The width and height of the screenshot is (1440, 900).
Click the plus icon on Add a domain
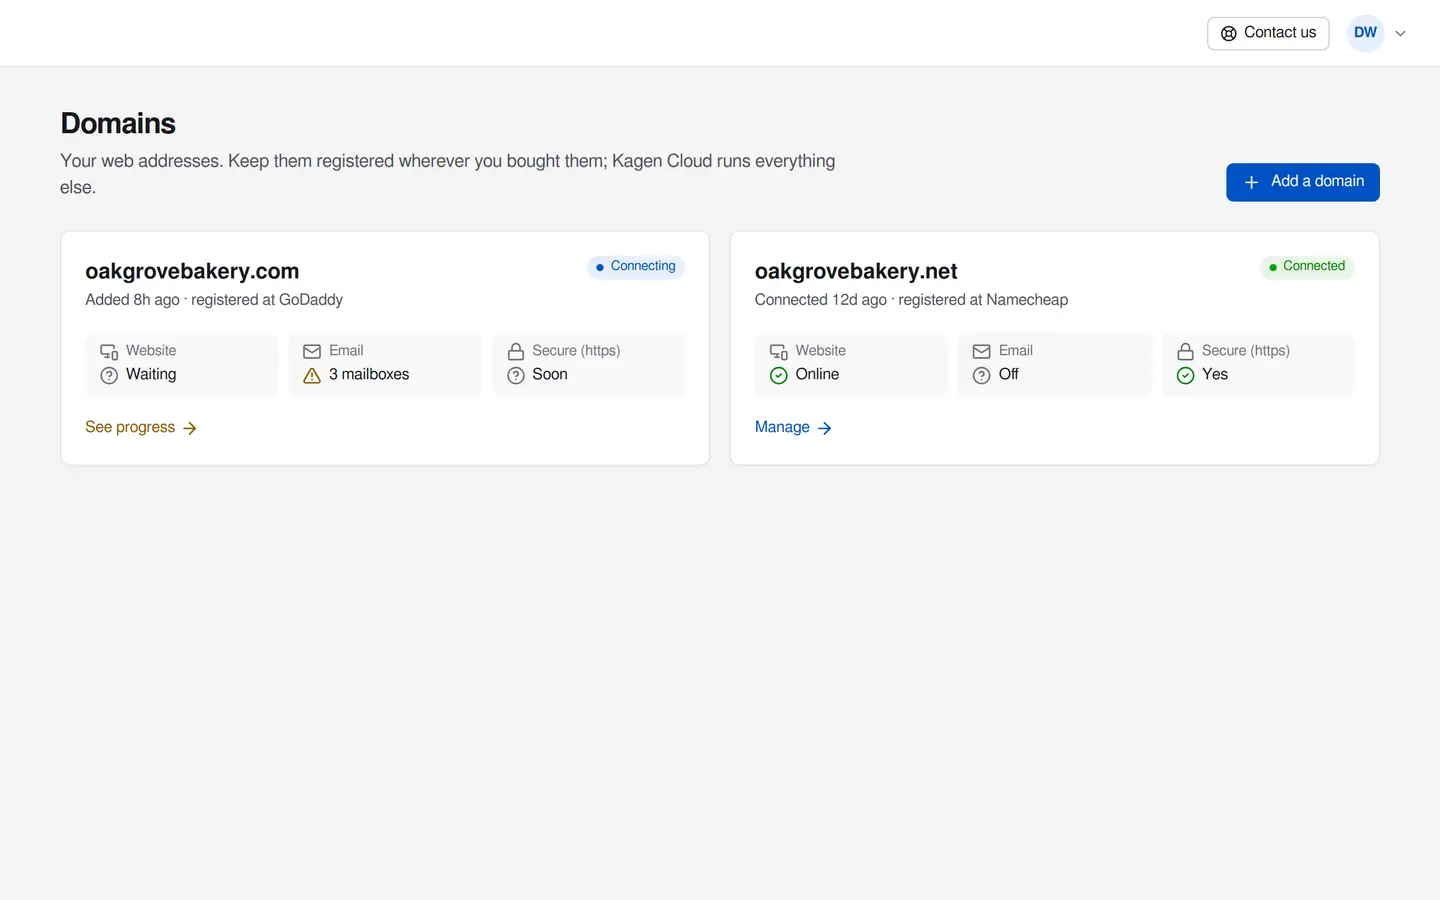[x=1251, y=182]
